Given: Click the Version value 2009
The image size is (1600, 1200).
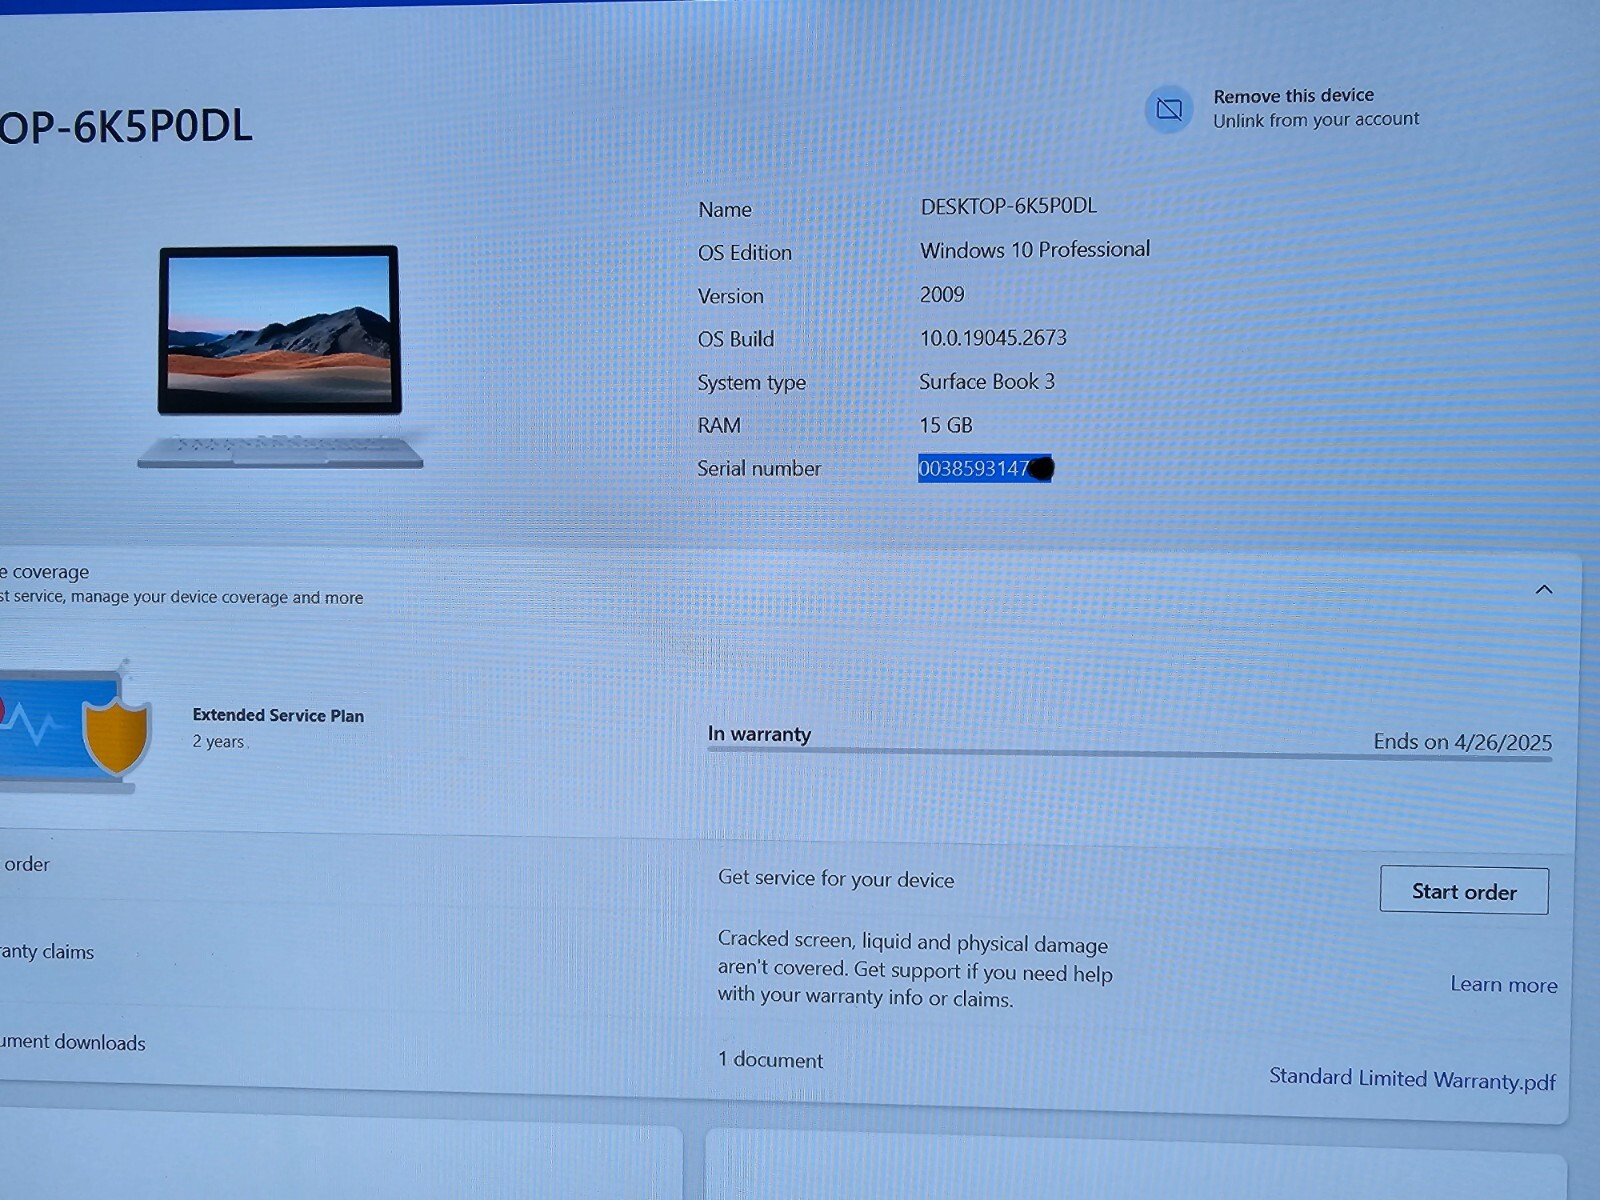Looking at the screenshot, I should pyautogui.click(x=942, y=294).
